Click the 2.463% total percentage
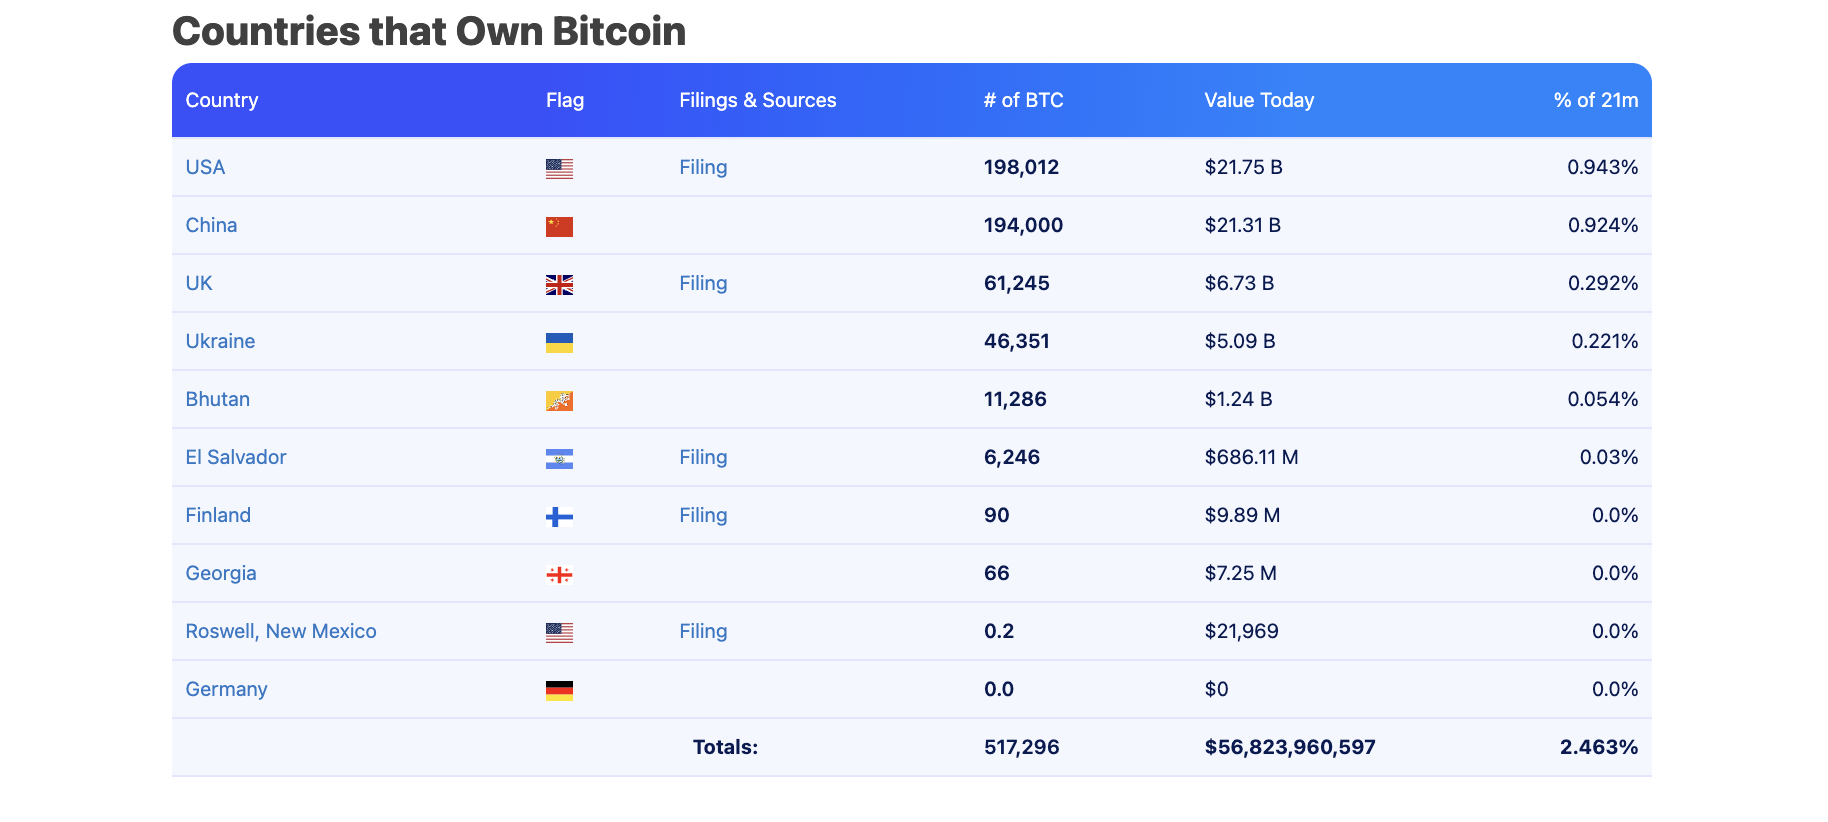 (1598, 747)
